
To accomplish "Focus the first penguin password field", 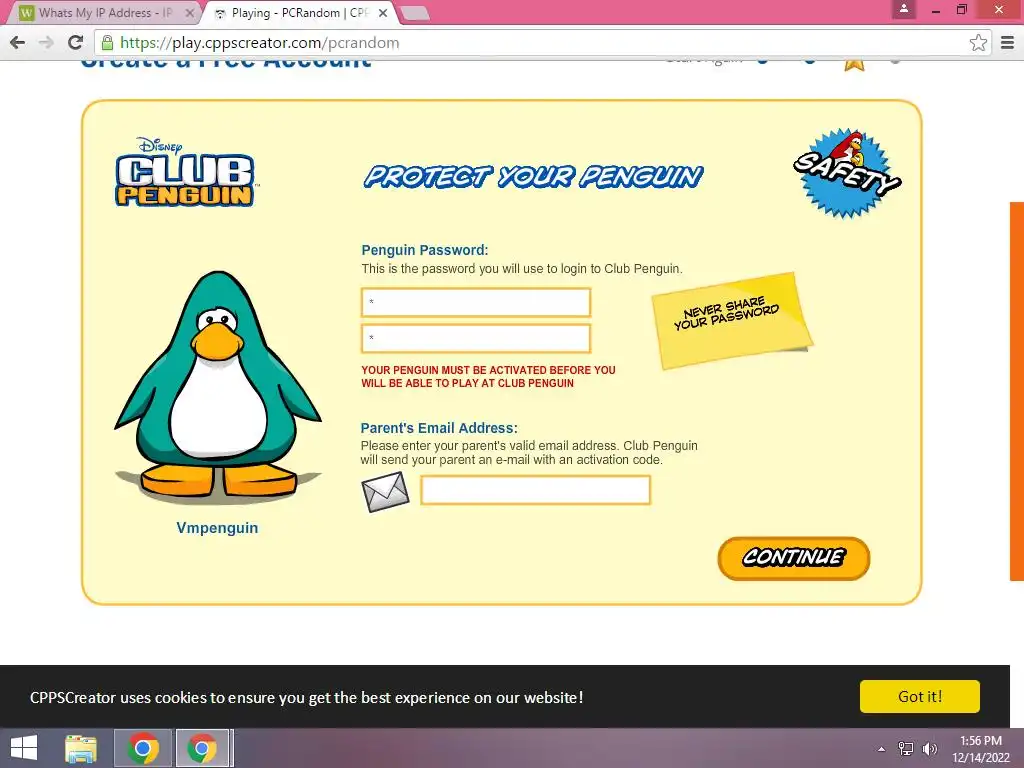I will 475,302.
